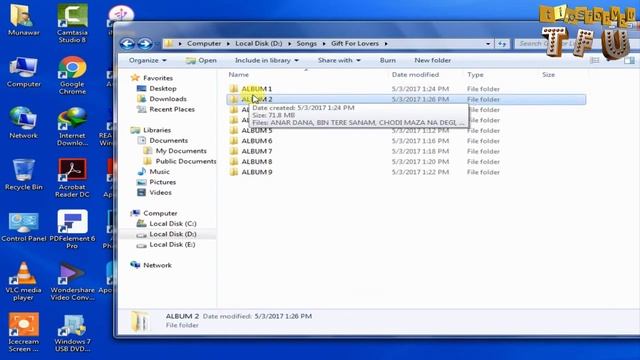The height and width of the screenshot is (360, 640).
Task: Open the Share with dropdown
Action: [339, 60]
